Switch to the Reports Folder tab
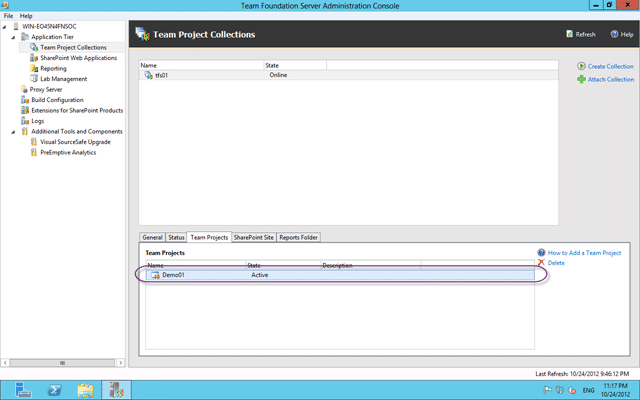Screen dimensions: 640x400 (298, 237)
